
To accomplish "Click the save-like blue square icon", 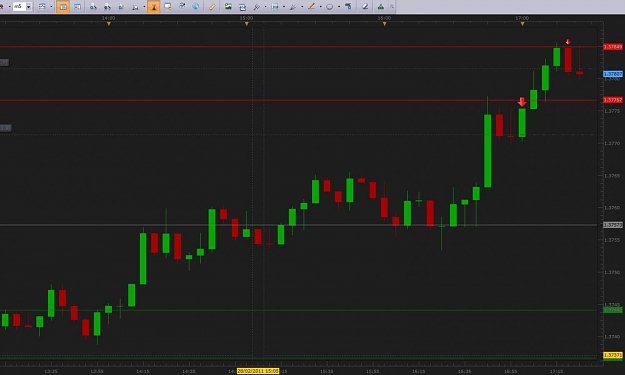I will coord(275,6).
